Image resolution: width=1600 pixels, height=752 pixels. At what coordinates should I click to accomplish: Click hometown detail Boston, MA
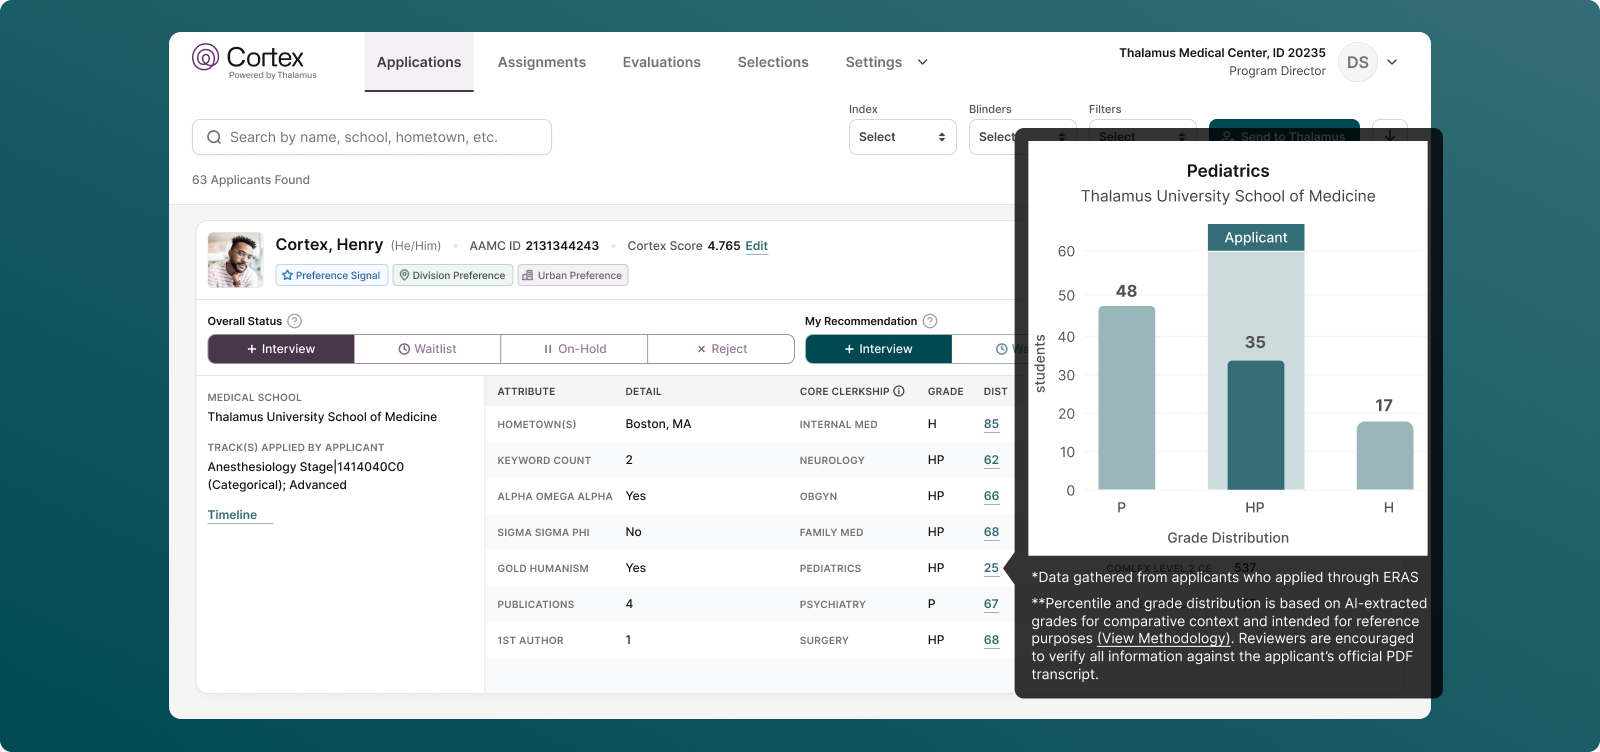(x=658, y=424)
